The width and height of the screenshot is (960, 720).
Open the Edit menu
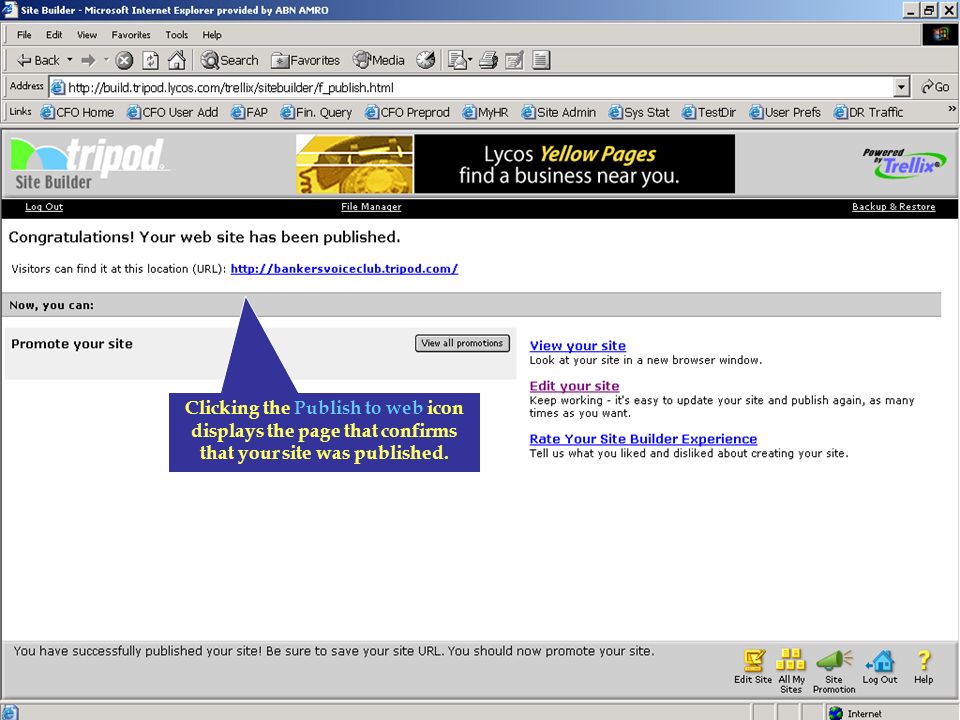pyautogui.click(x=54, y=35)
